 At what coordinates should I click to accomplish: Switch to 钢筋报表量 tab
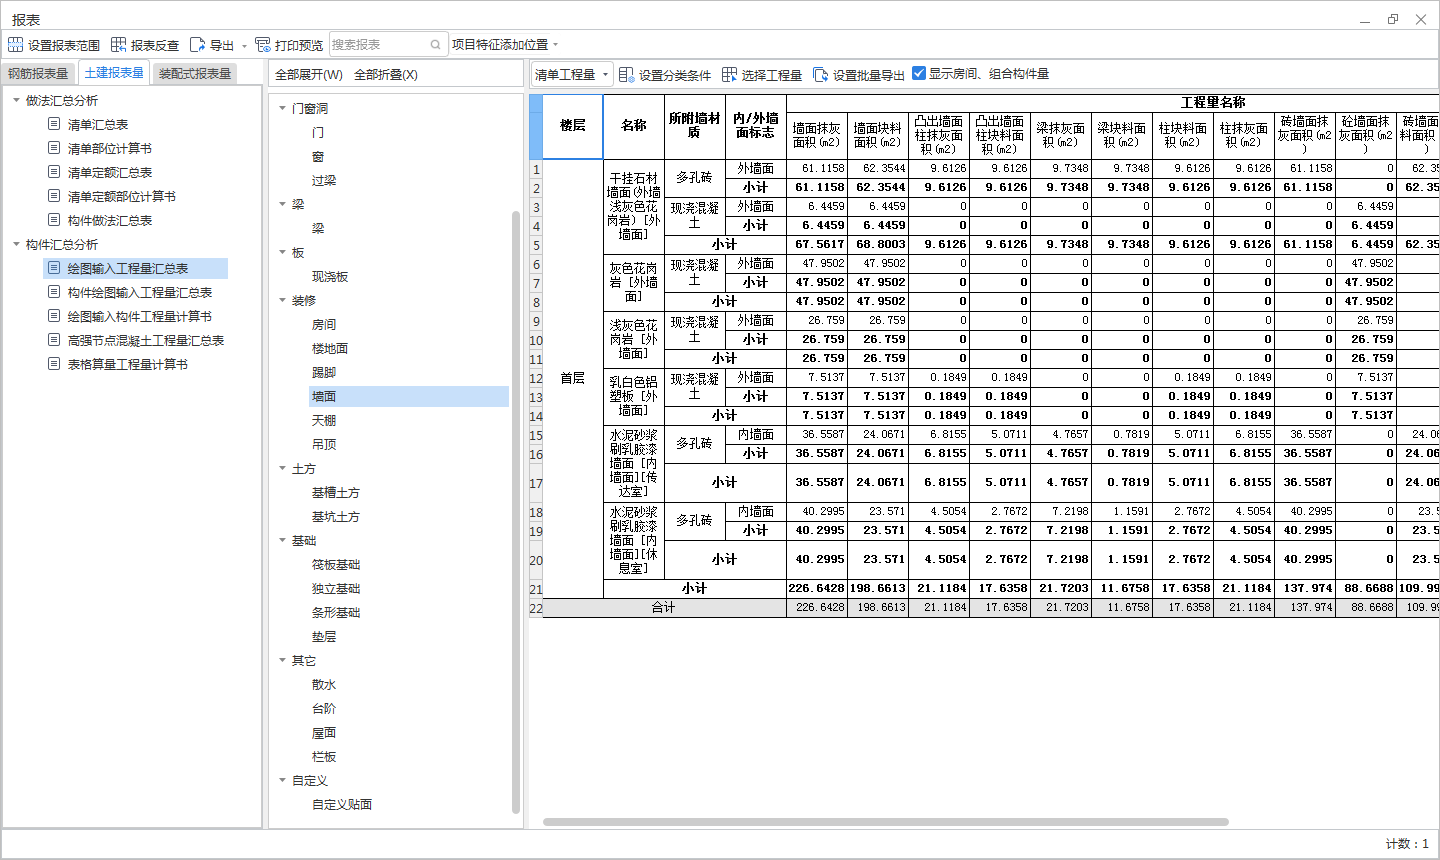(x=38, y=74)
